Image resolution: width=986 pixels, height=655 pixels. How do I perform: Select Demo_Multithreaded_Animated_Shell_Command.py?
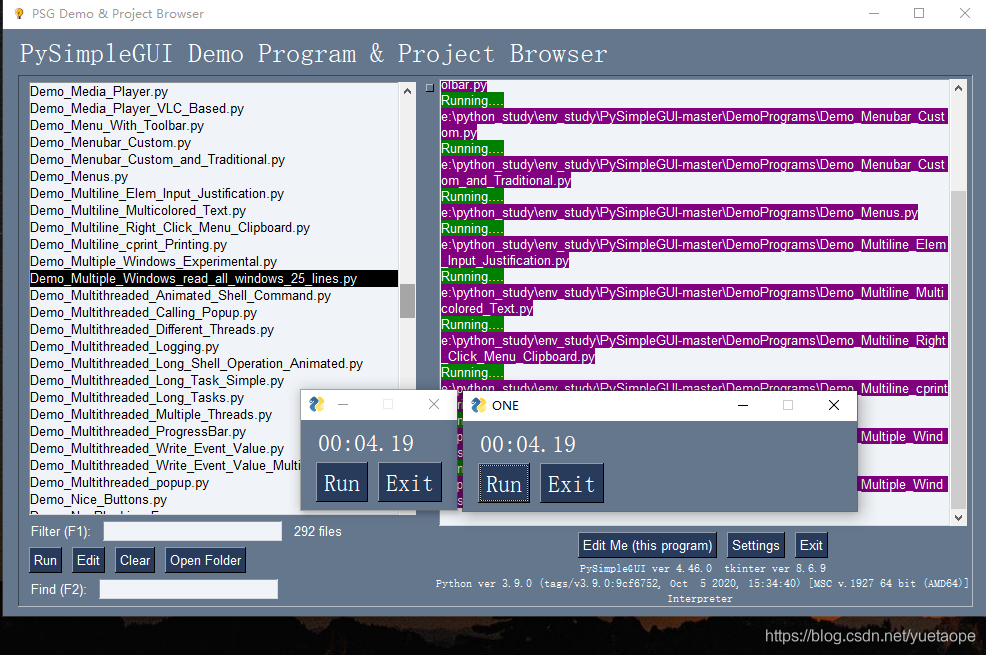click(x=214, y=295)
